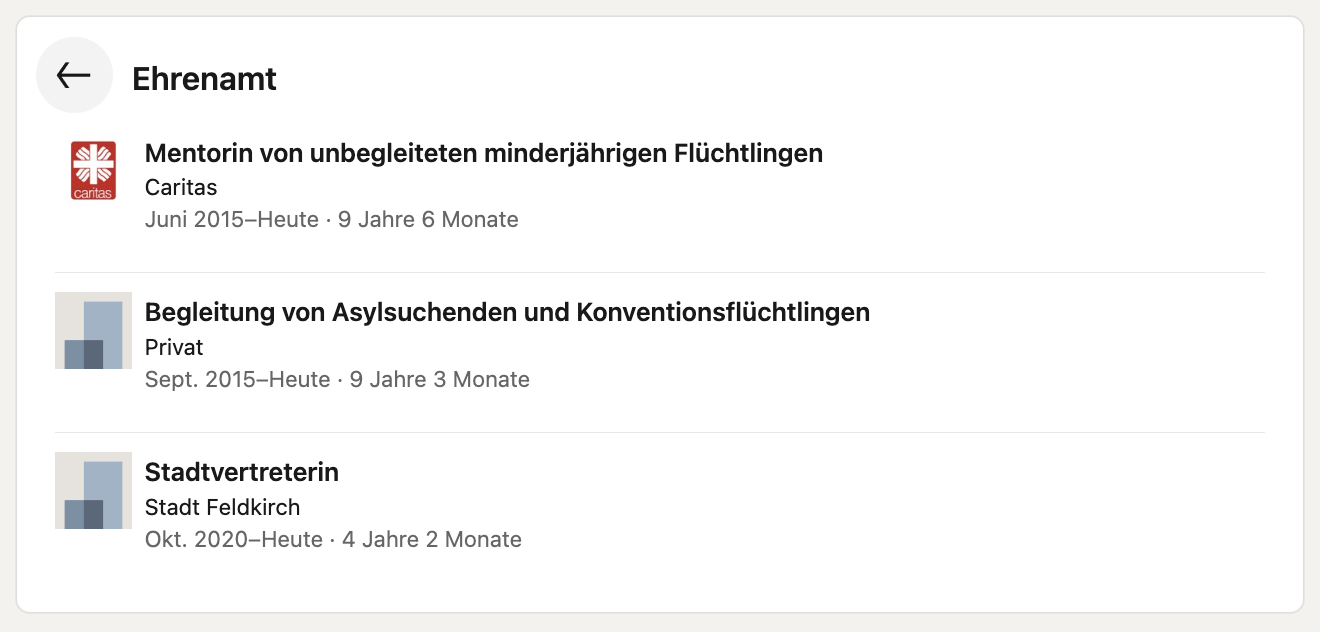The image size is (1320, 632).
Task: Select the Stadt Feldkirch organization name
Action: coord(222,507)
